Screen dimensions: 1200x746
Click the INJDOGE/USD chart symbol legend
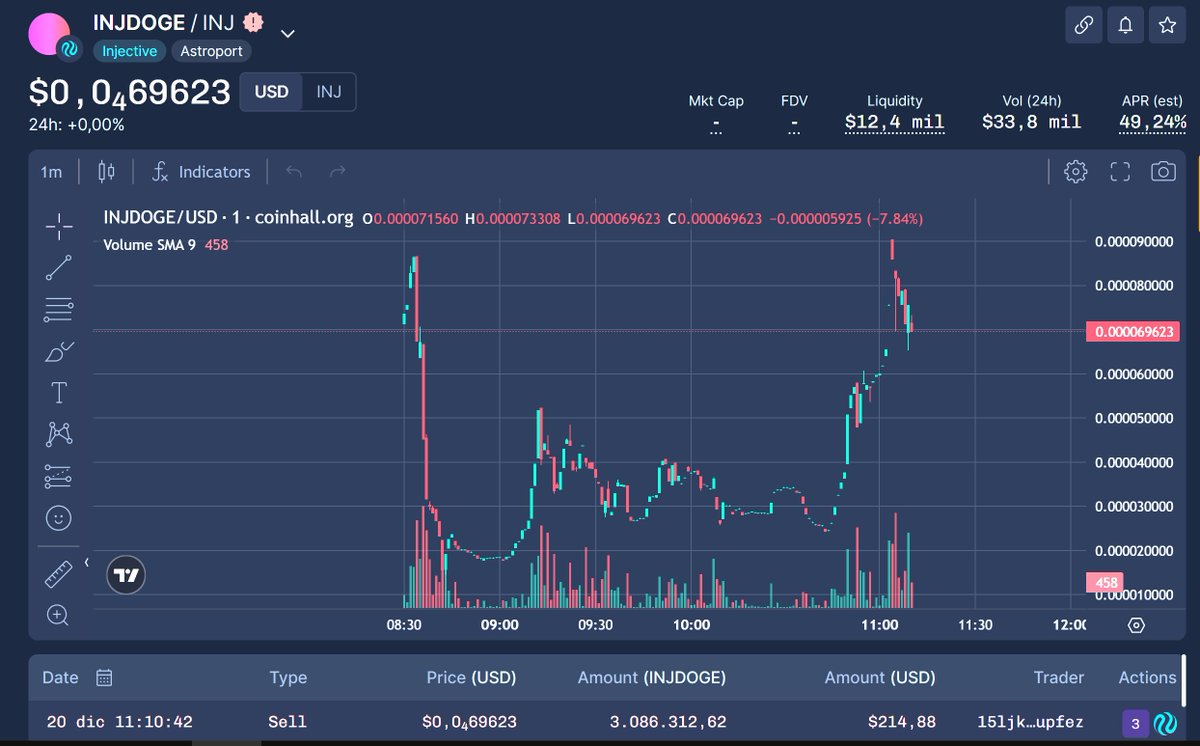tap(228, 217)
